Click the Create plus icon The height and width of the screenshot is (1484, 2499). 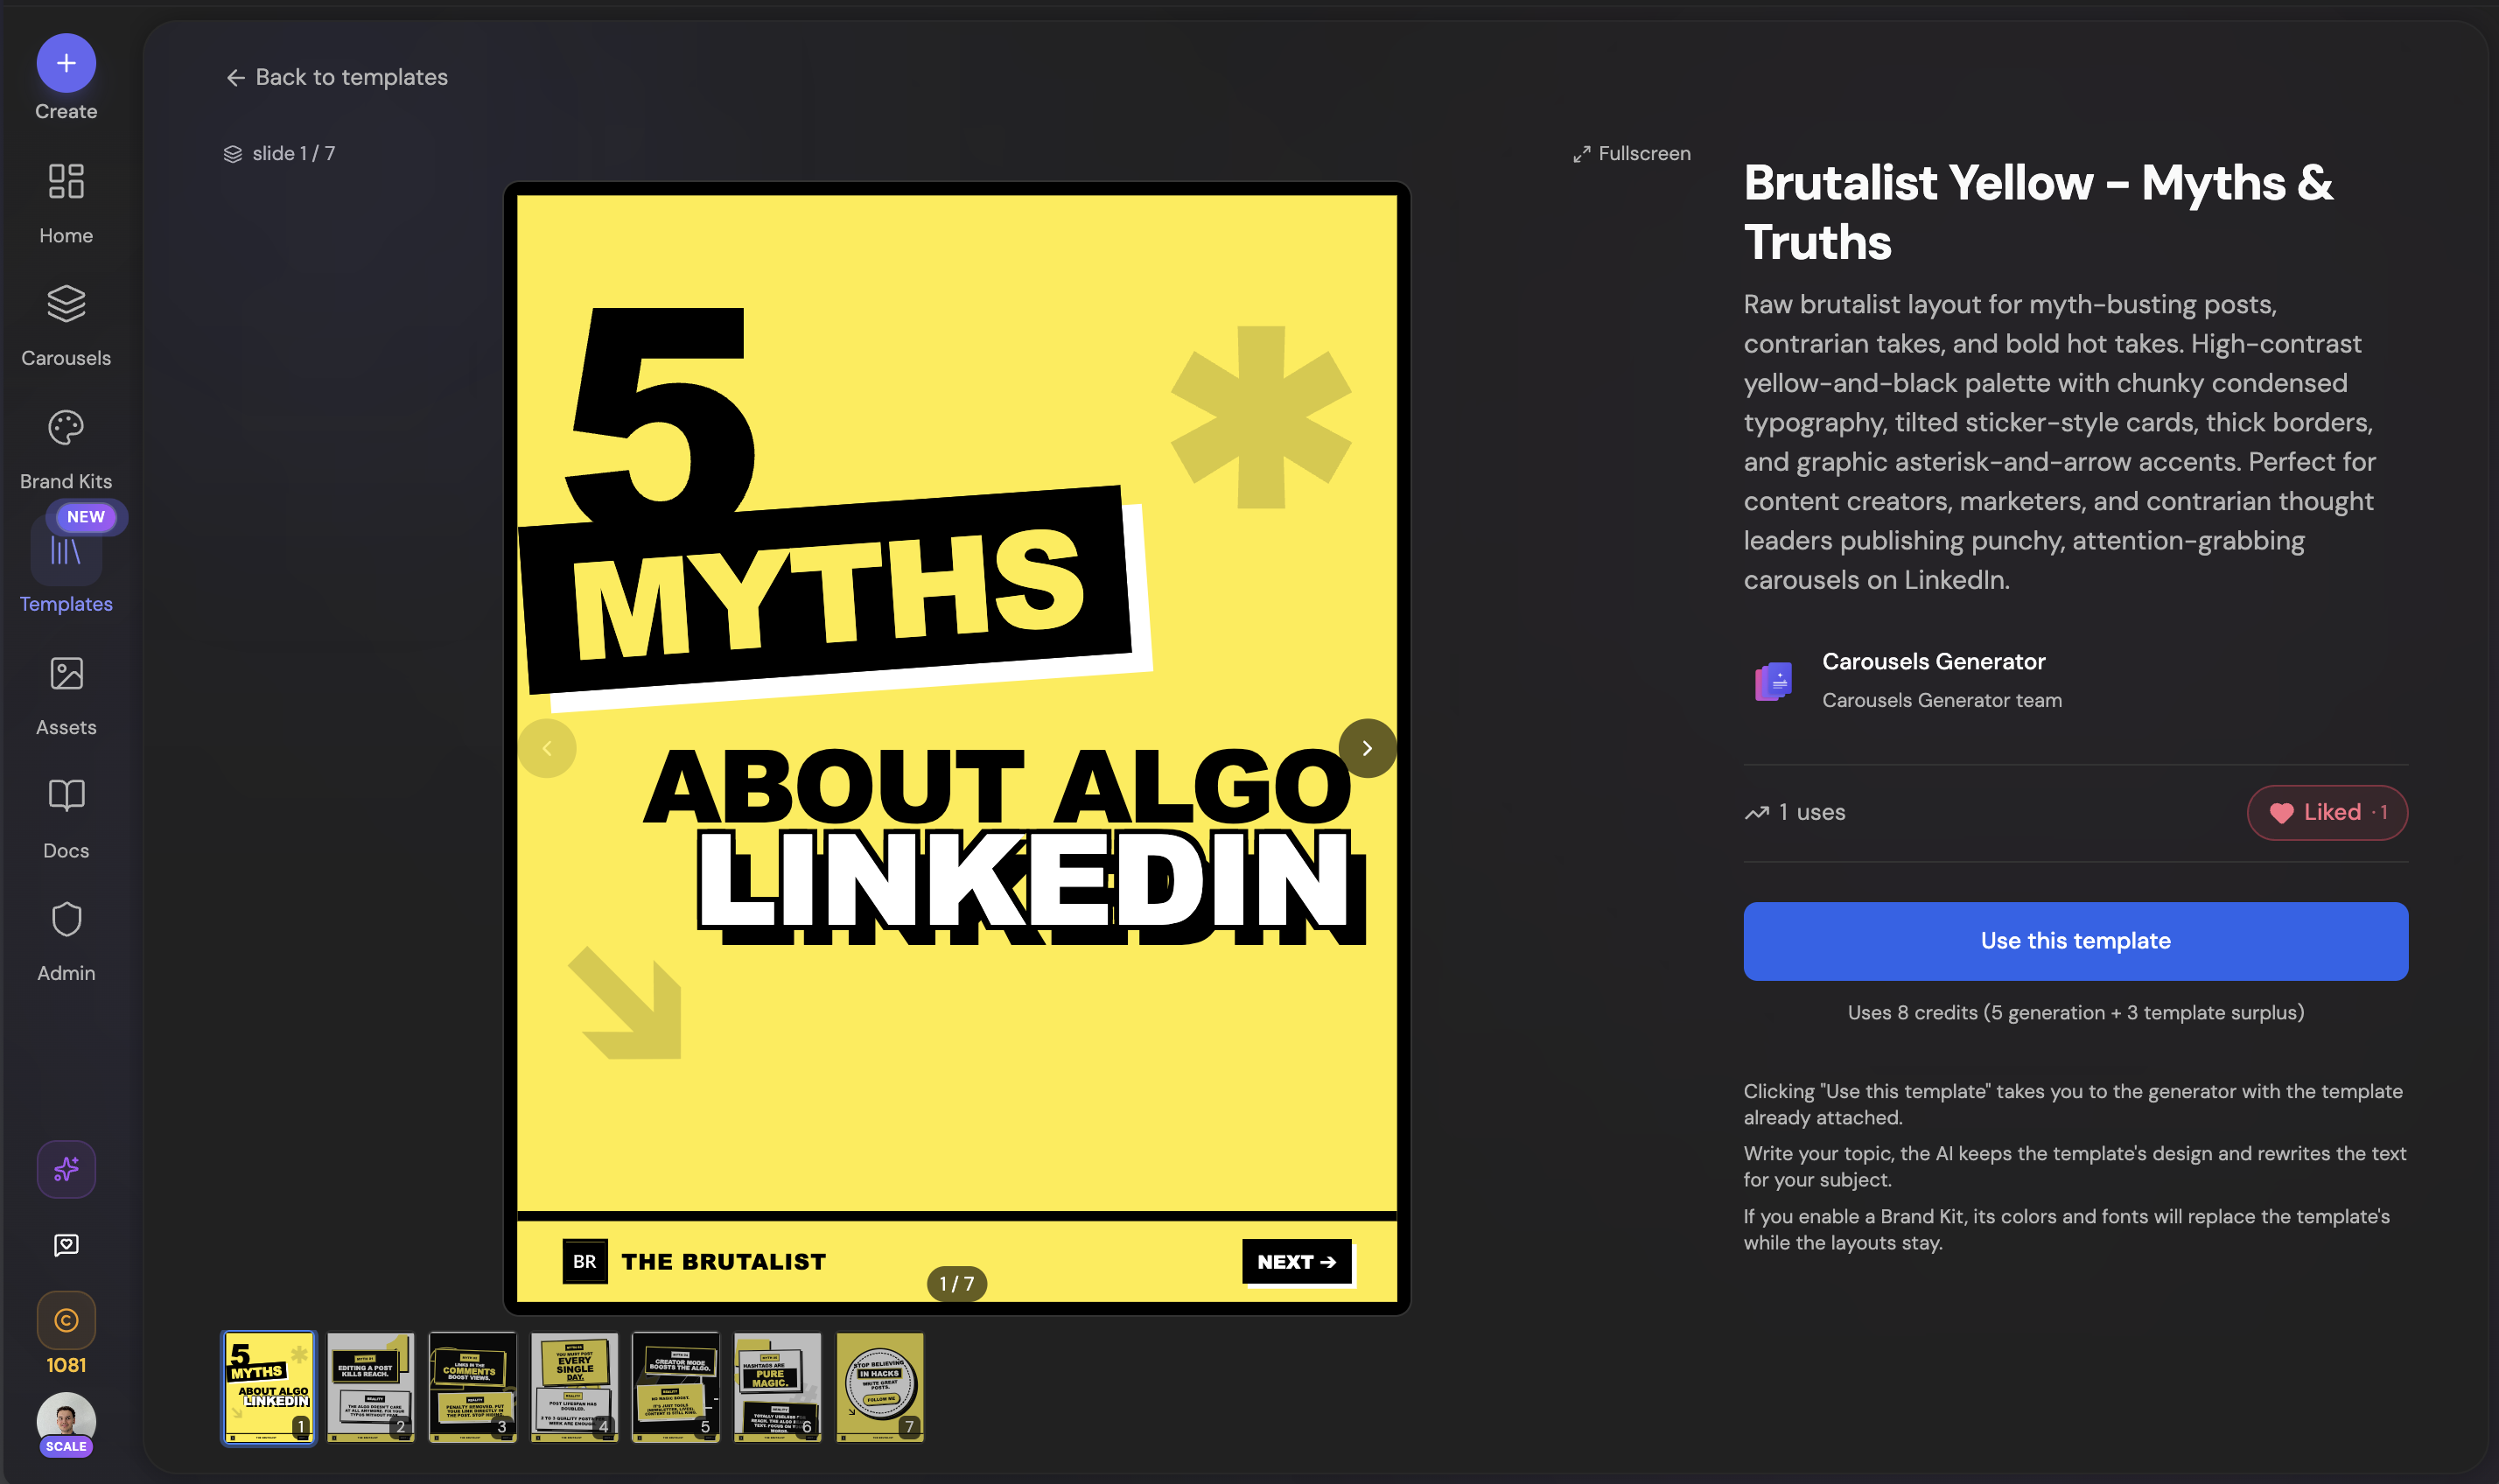coord(66,63)
